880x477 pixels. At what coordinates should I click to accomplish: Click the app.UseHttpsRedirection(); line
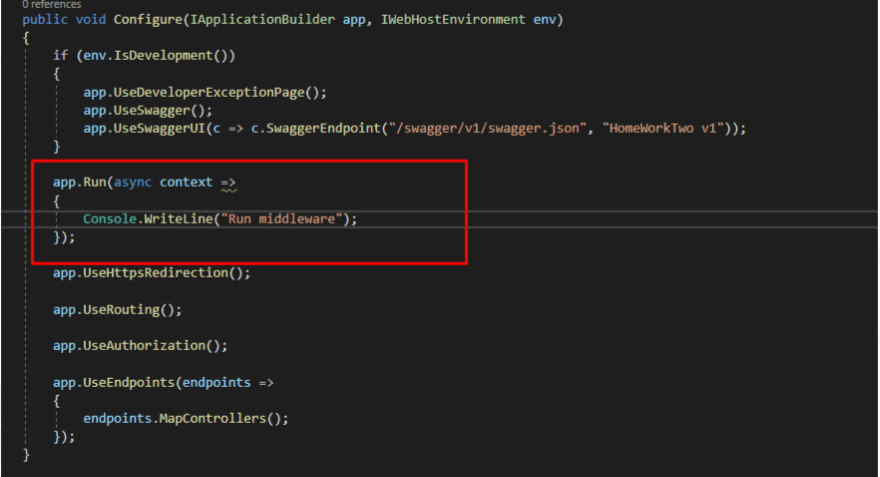(152, 273)
